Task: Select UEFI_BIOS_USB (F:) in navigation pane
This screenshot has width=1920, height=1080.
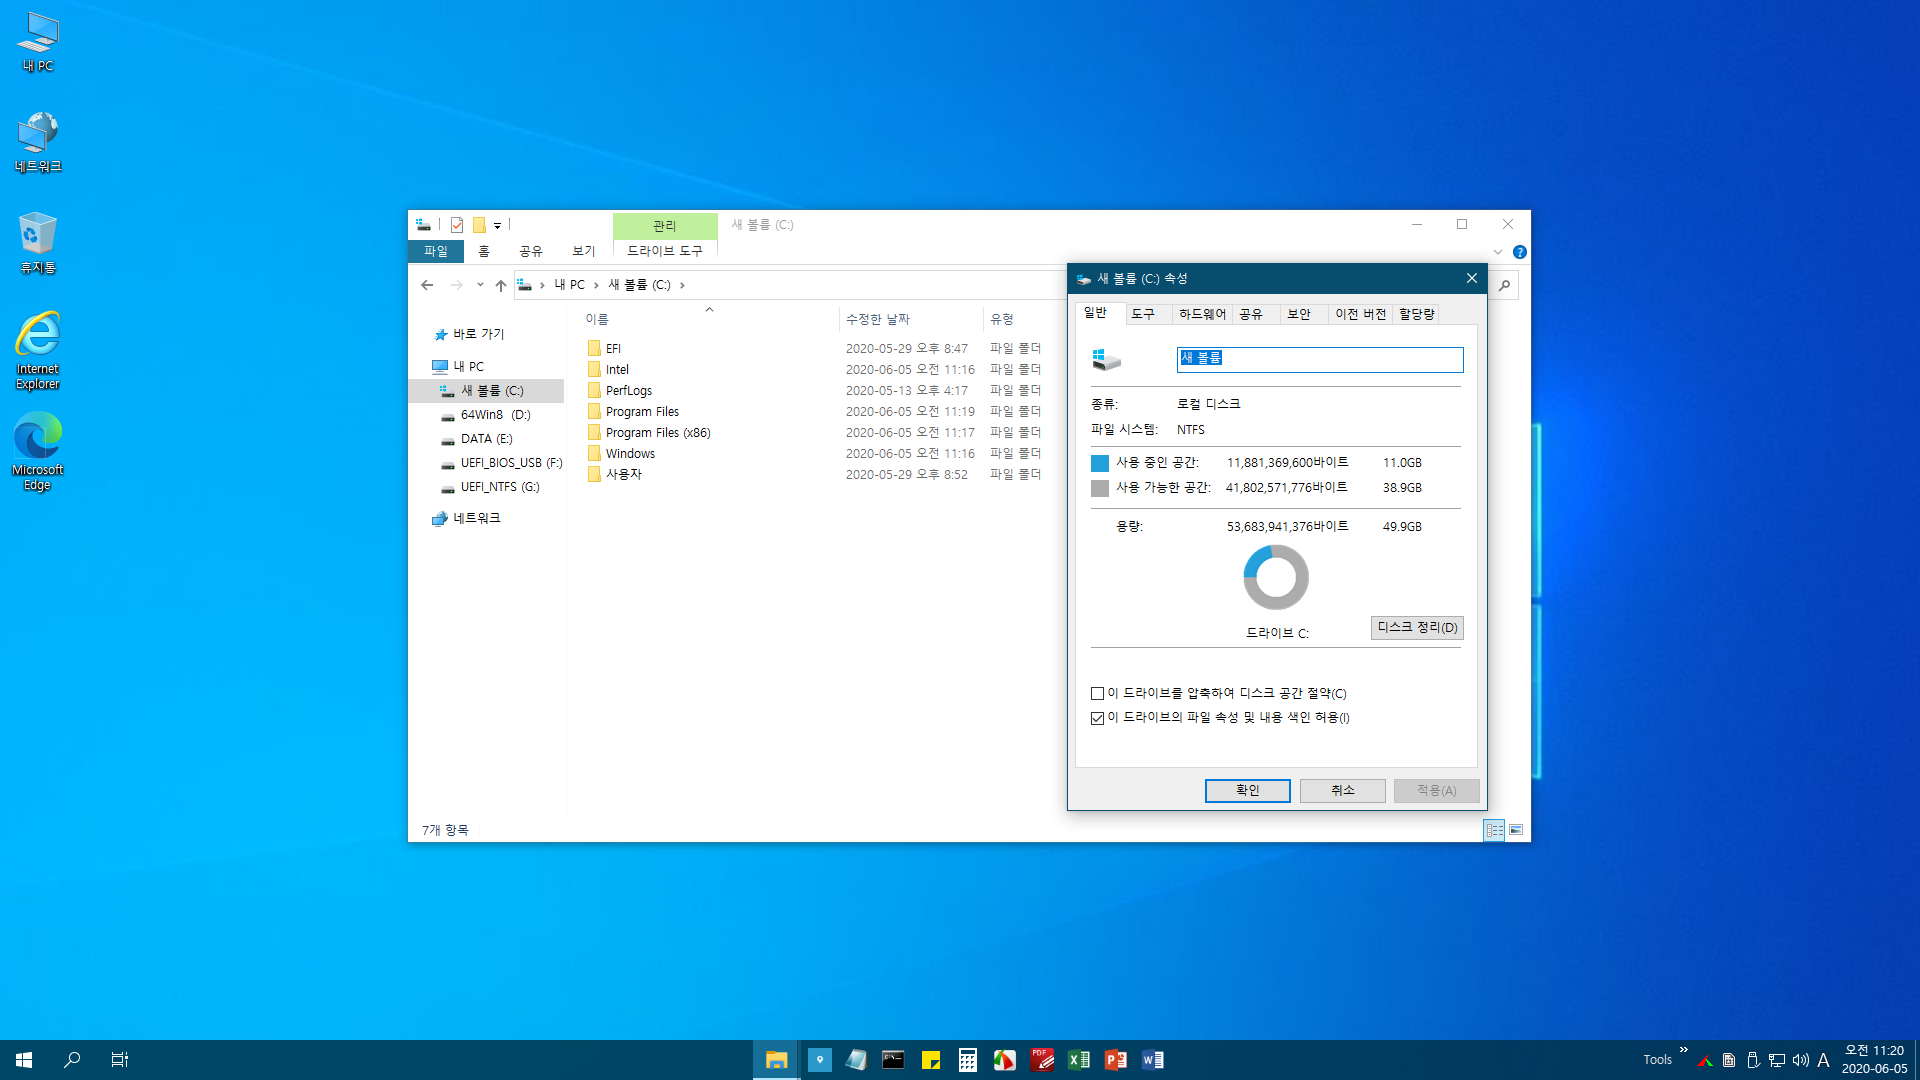Action: (487, 463)
